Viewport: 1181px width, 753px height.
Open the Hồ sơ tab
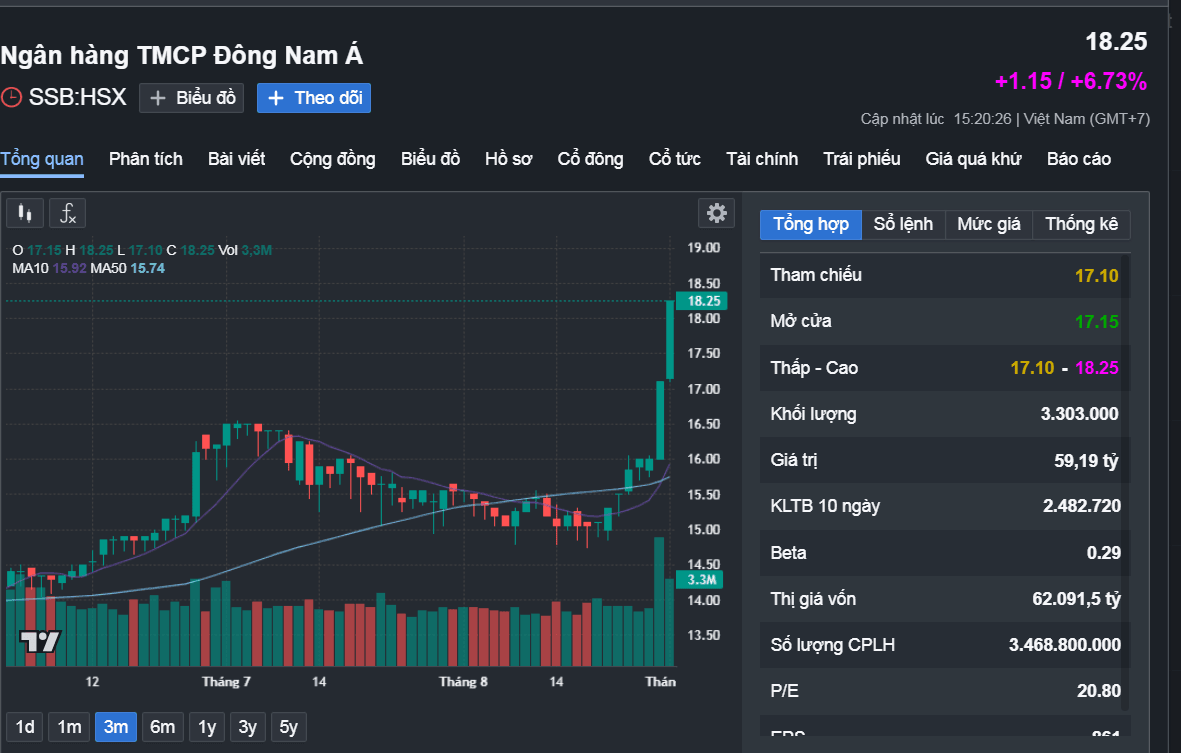click(x=508, y=159)
